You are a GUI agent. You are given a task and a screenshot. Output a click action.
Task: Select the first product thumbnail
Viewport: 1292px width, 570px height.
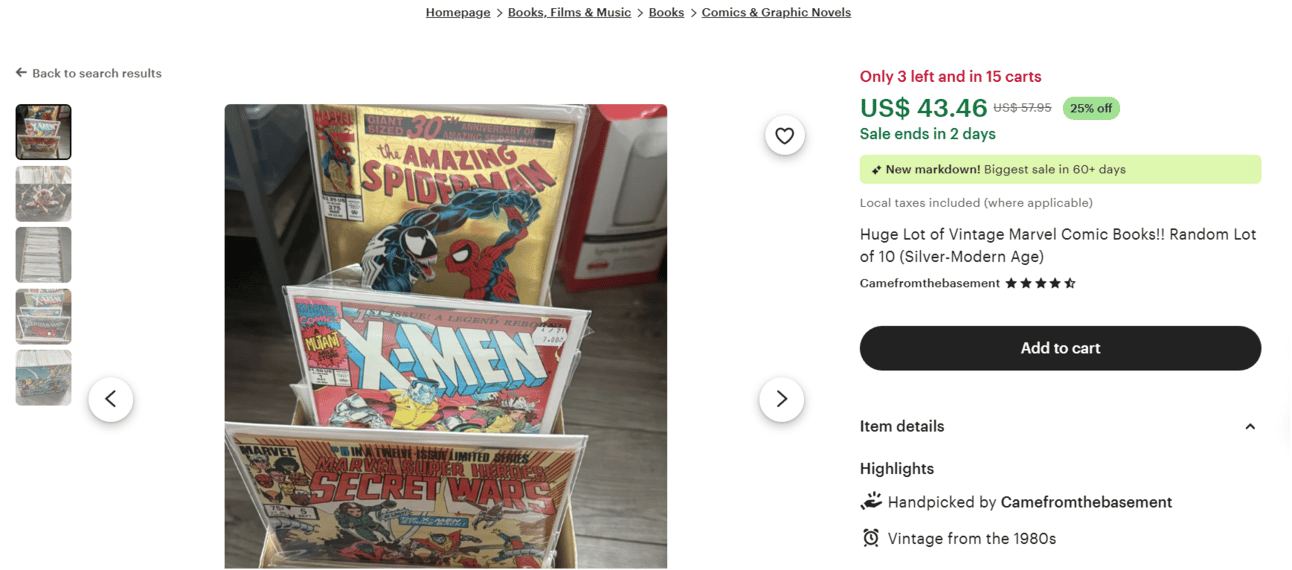coord(43,132)
